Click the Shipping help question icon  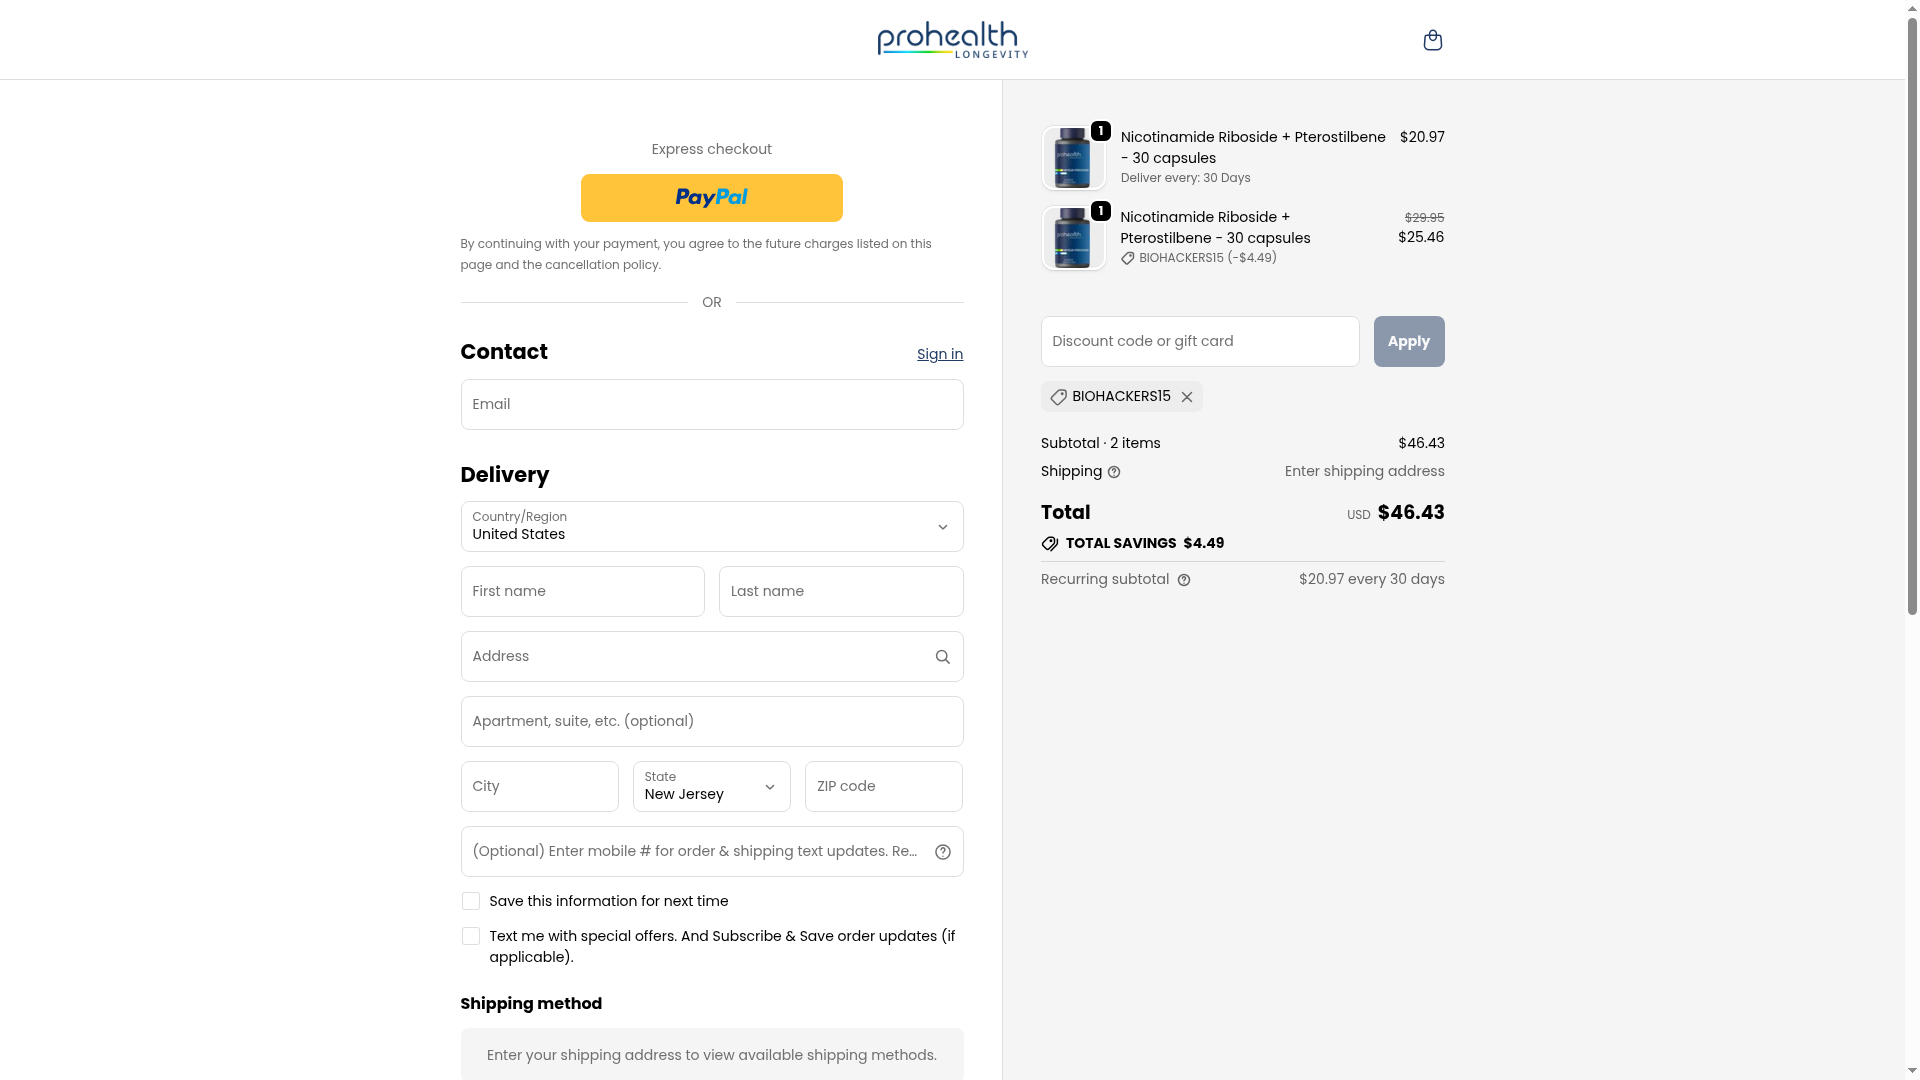click(x=1114, y=472)
